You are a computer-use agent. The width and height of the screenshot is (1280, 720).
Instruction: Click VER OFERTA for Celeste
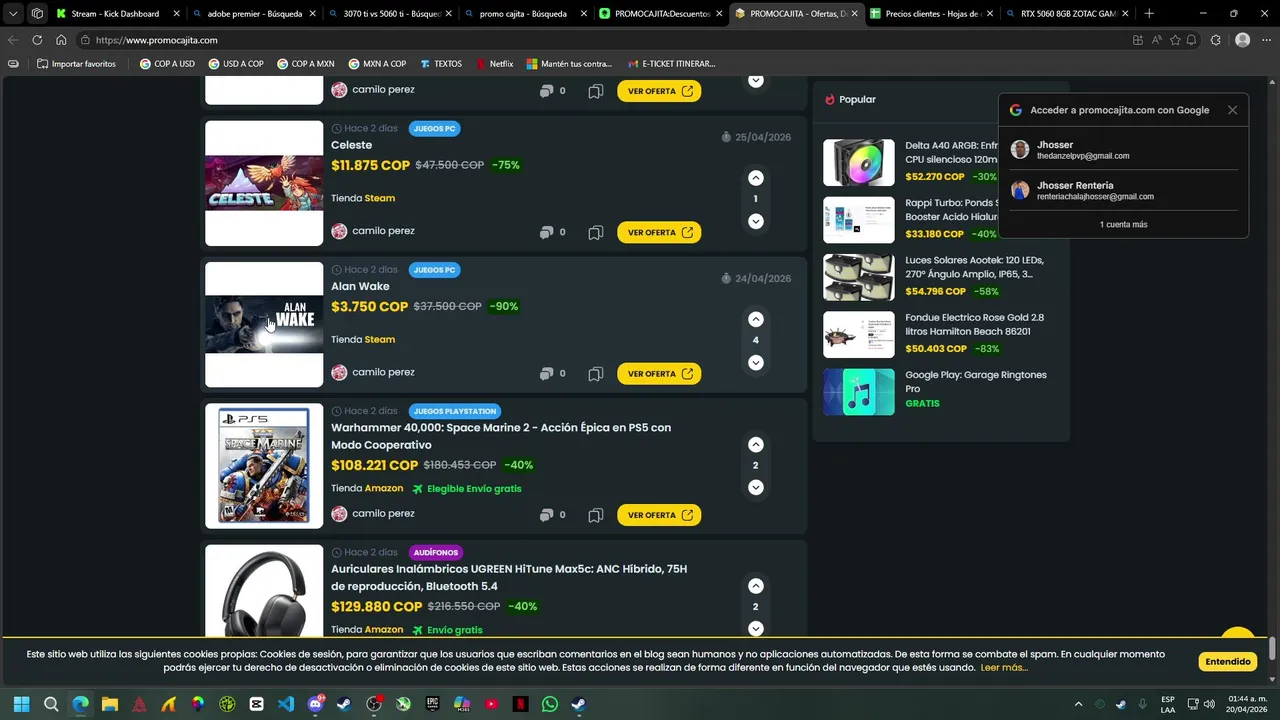[x=659, y=232]
